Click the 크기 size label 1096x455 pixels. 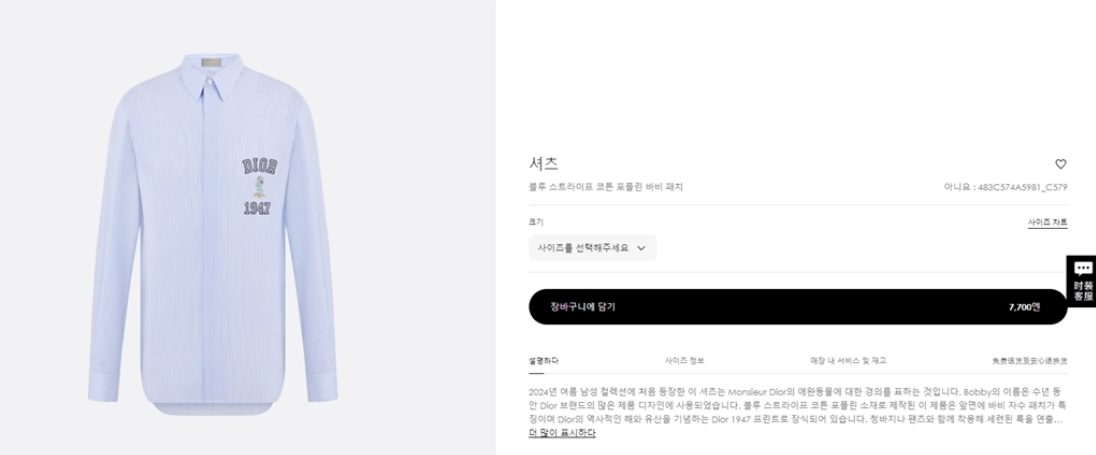click(535, 222)
